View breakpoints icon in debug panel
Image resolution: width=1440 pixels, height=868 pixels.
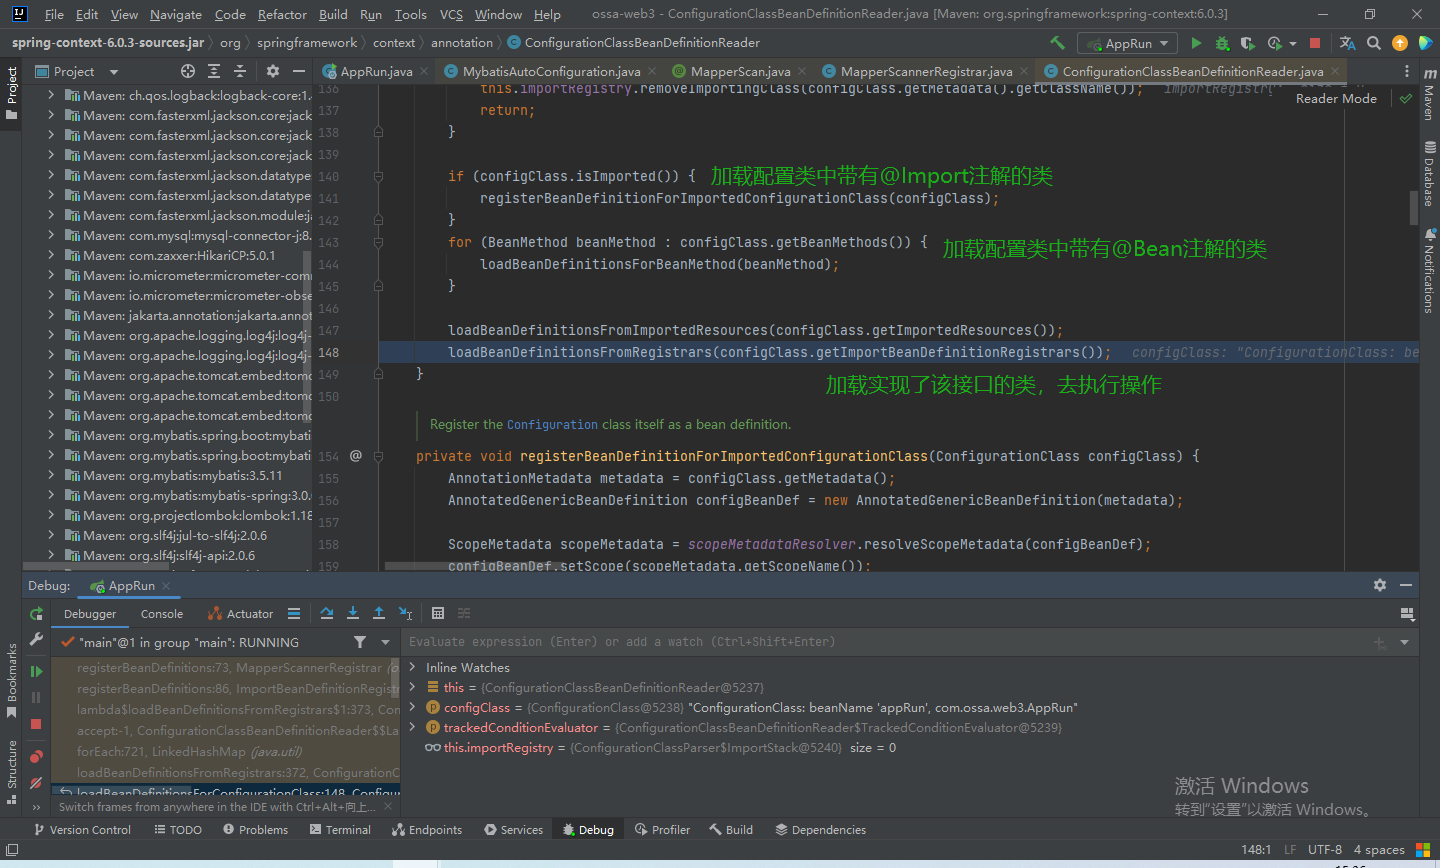(37, 756)
